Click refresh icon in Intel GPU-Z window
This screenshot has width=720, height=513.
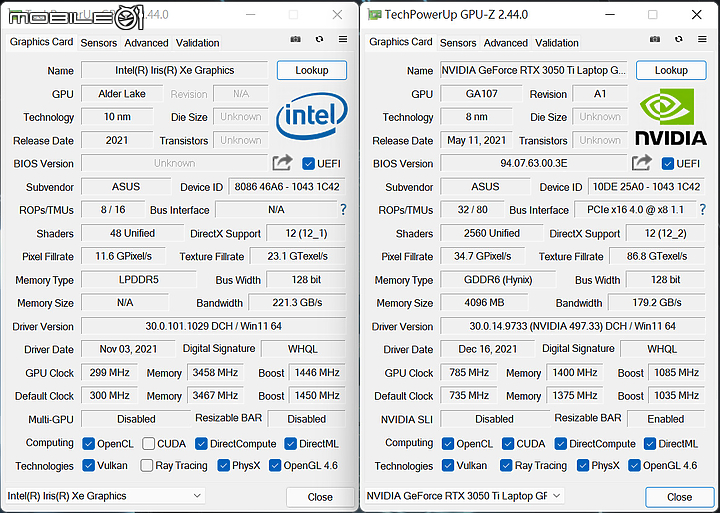(x=320, y=39)
